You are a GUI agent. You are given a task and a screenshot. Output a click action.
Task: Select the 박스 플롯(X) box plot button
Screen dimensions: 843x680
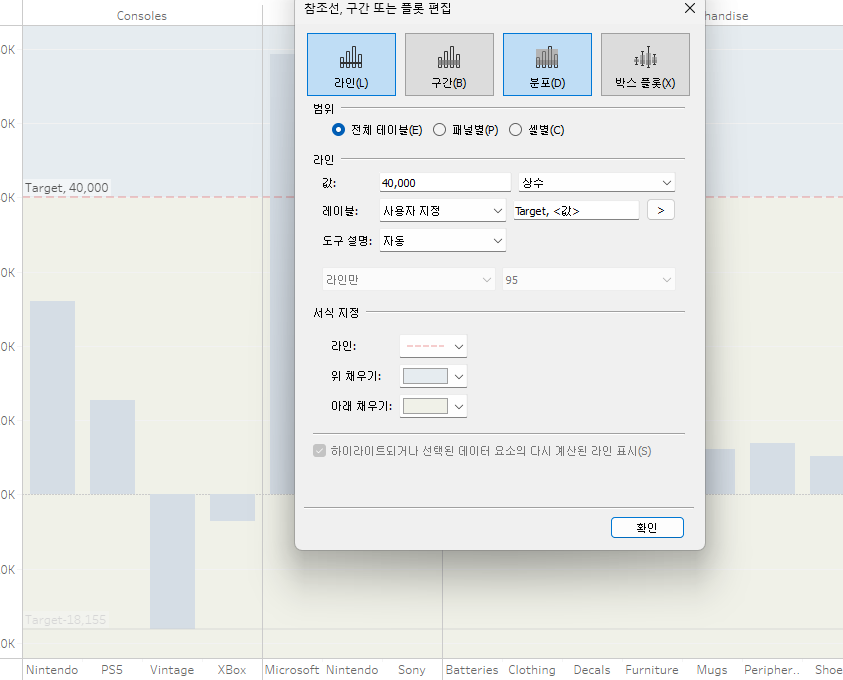point(645,65)
